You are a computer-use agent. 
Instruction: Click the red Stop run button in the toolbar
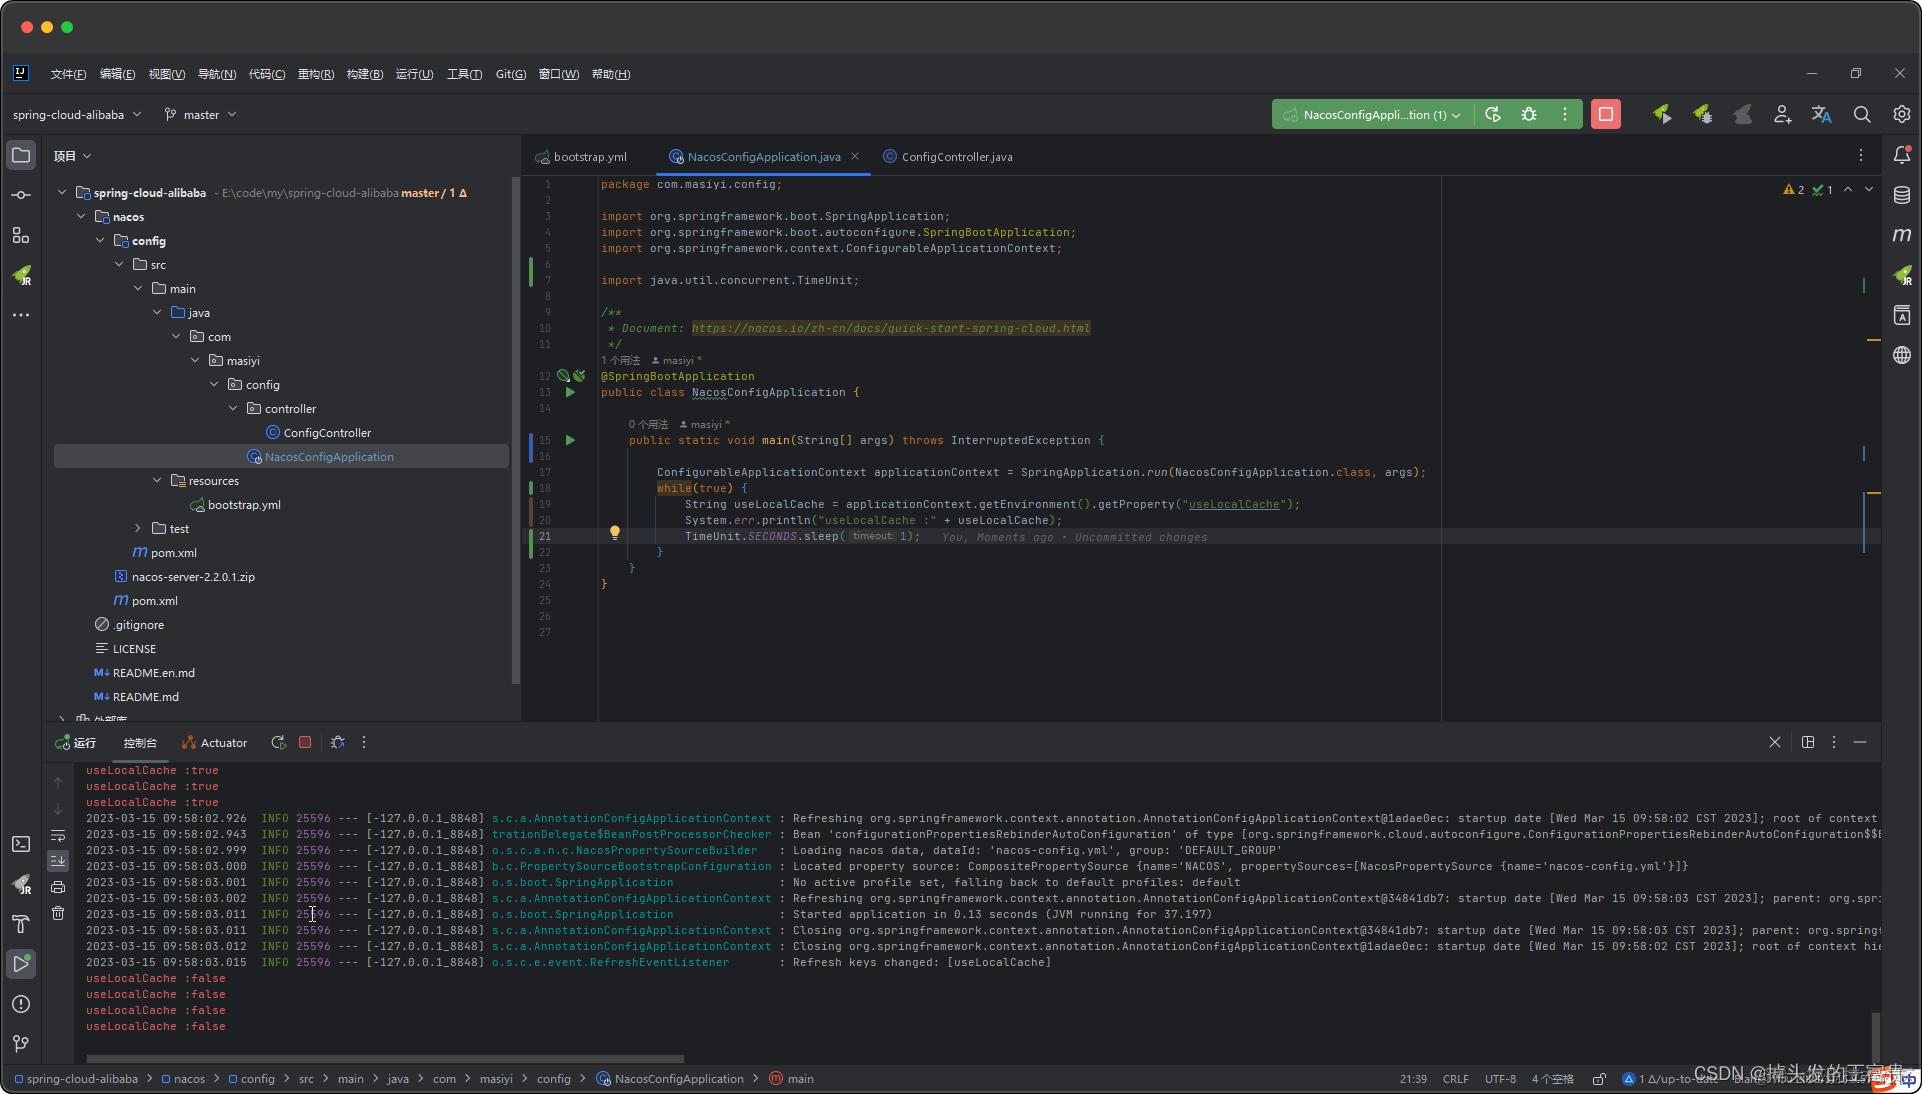coord(1605,114)
